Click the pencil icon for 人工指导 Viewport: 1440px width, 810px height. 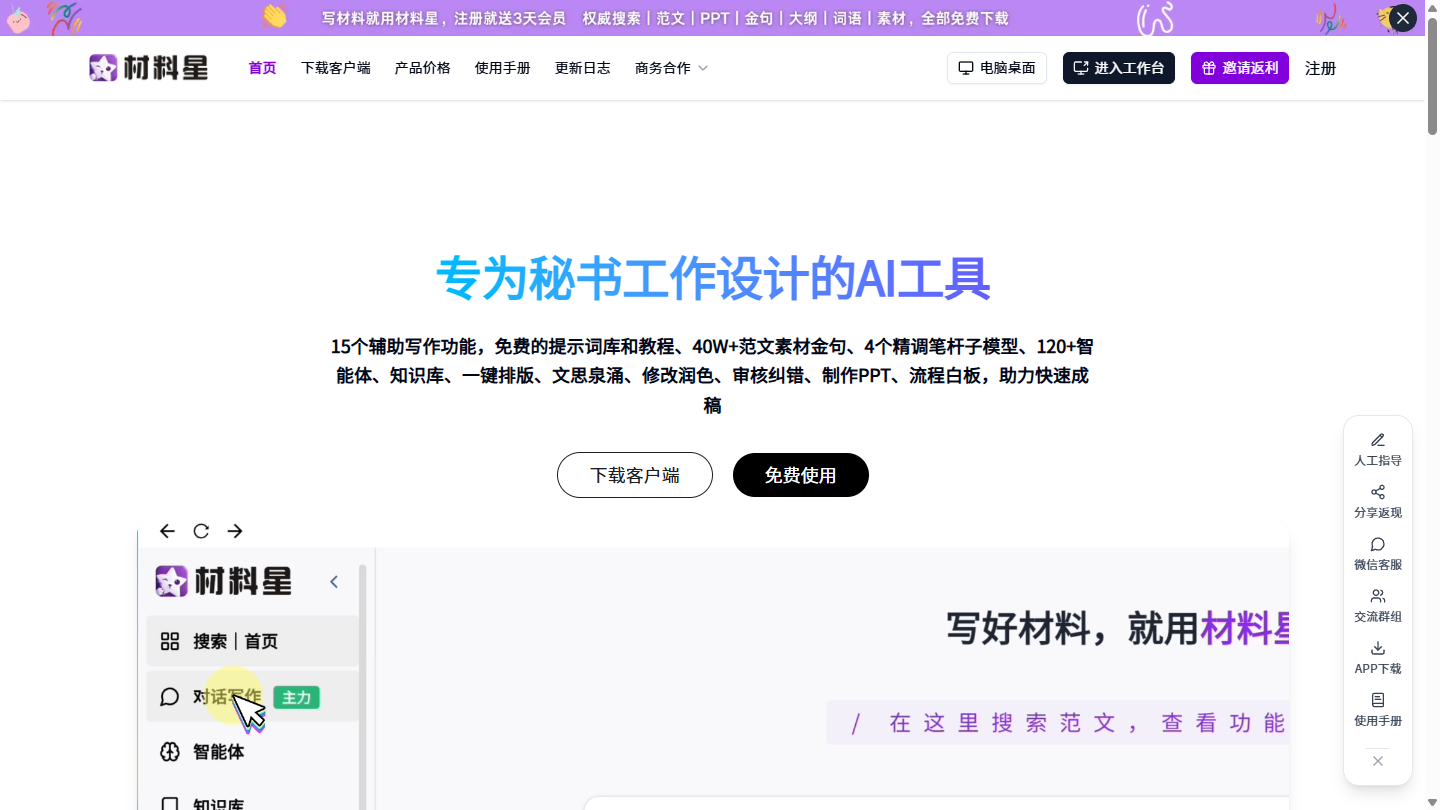[x=1378, y=440]
